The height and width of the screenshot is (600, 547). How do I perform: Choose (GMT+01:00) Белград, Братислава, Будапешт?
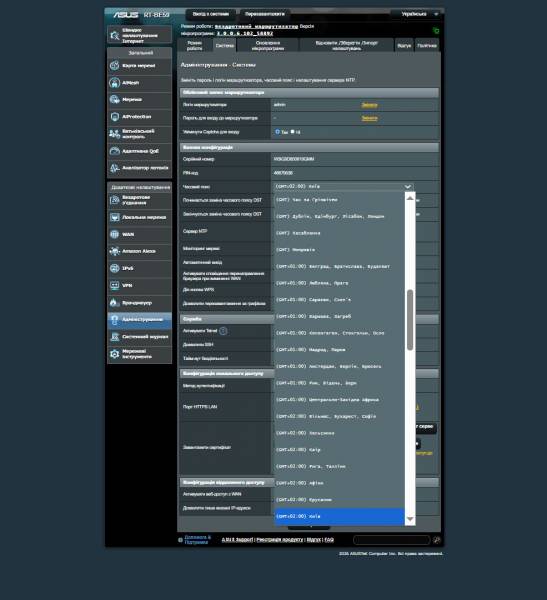click(339, 266)
